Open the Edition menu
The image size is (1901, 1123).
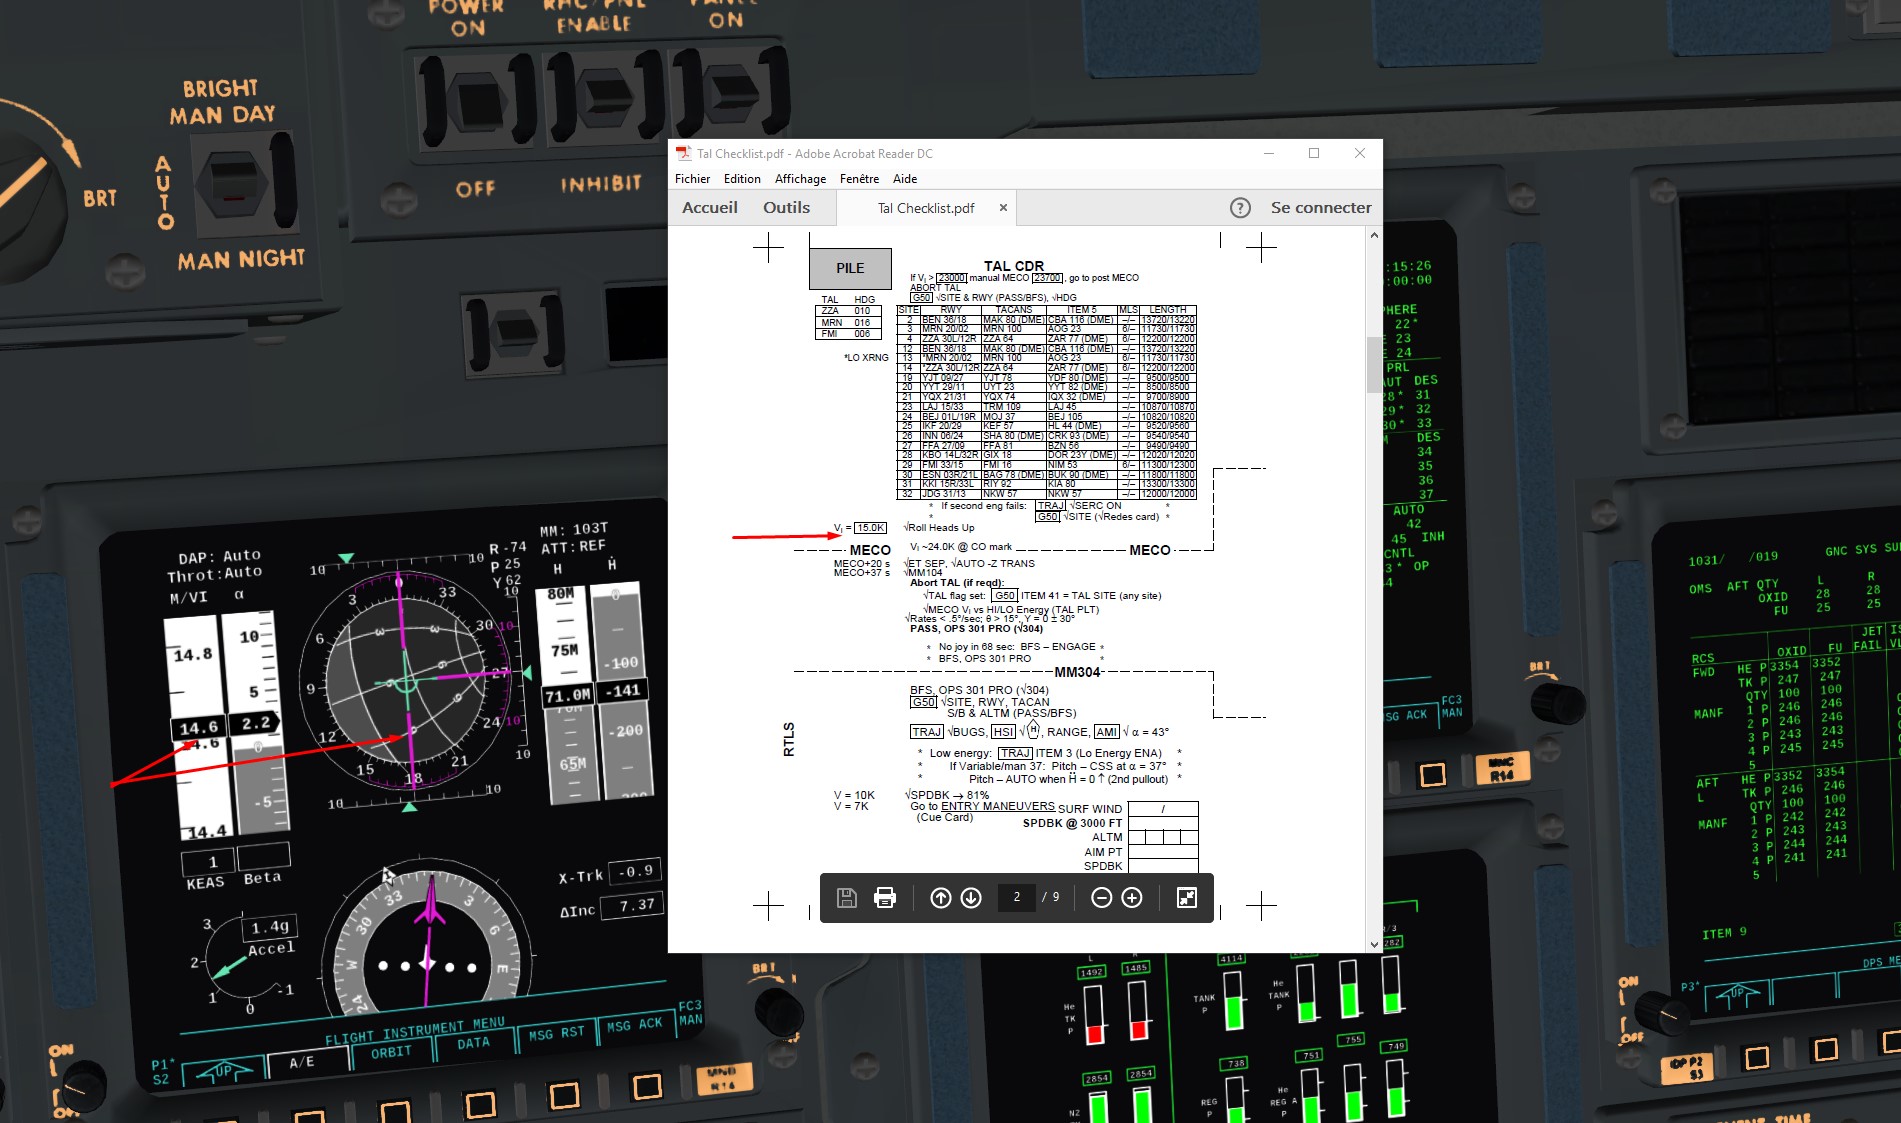[x=742, y=179]
